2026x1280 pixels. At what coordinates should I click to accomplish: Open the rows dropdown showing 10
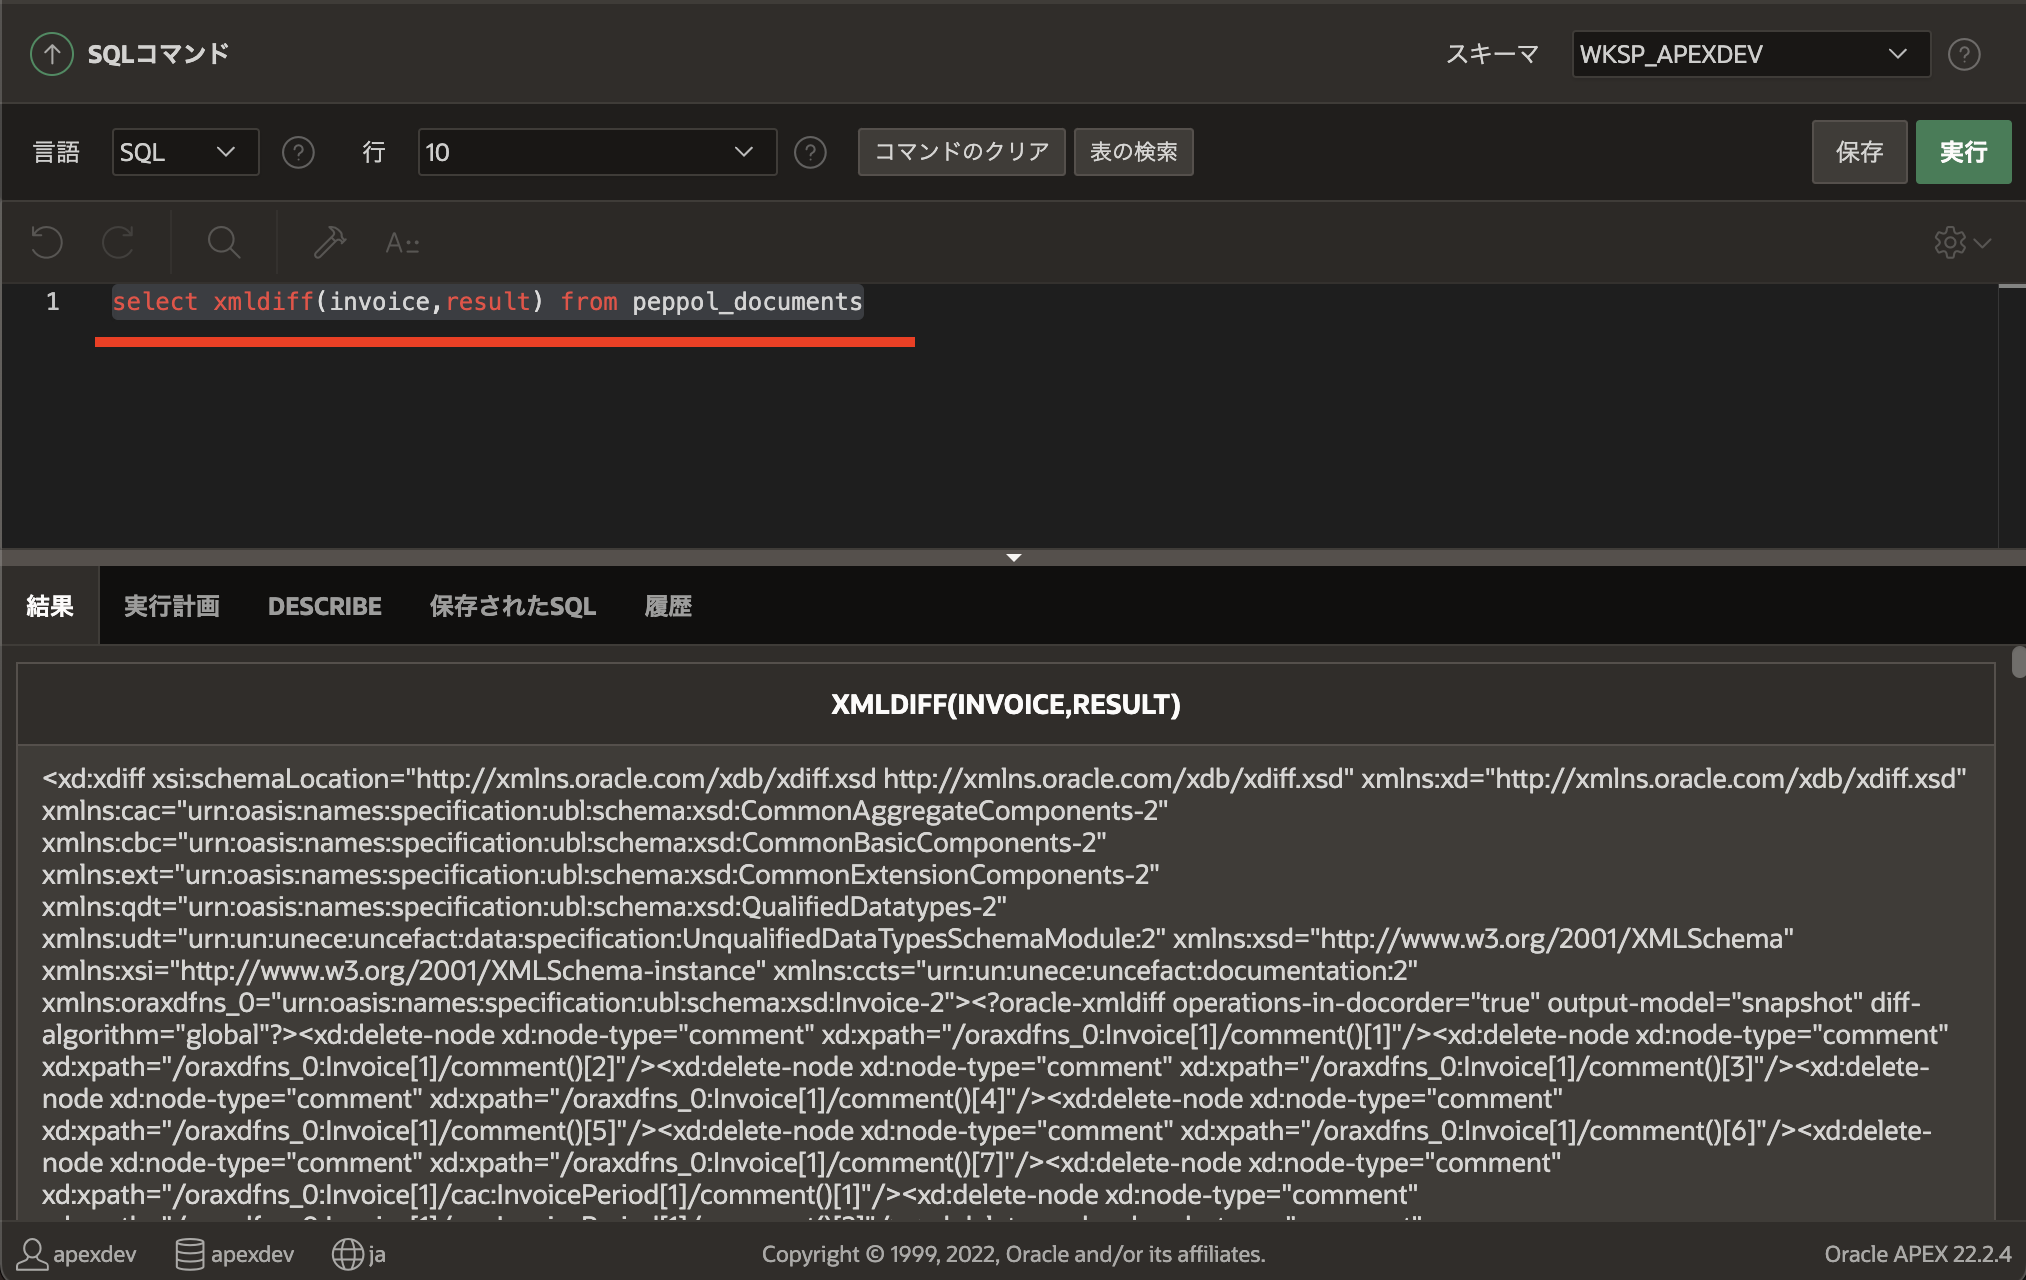coord(597,152)
